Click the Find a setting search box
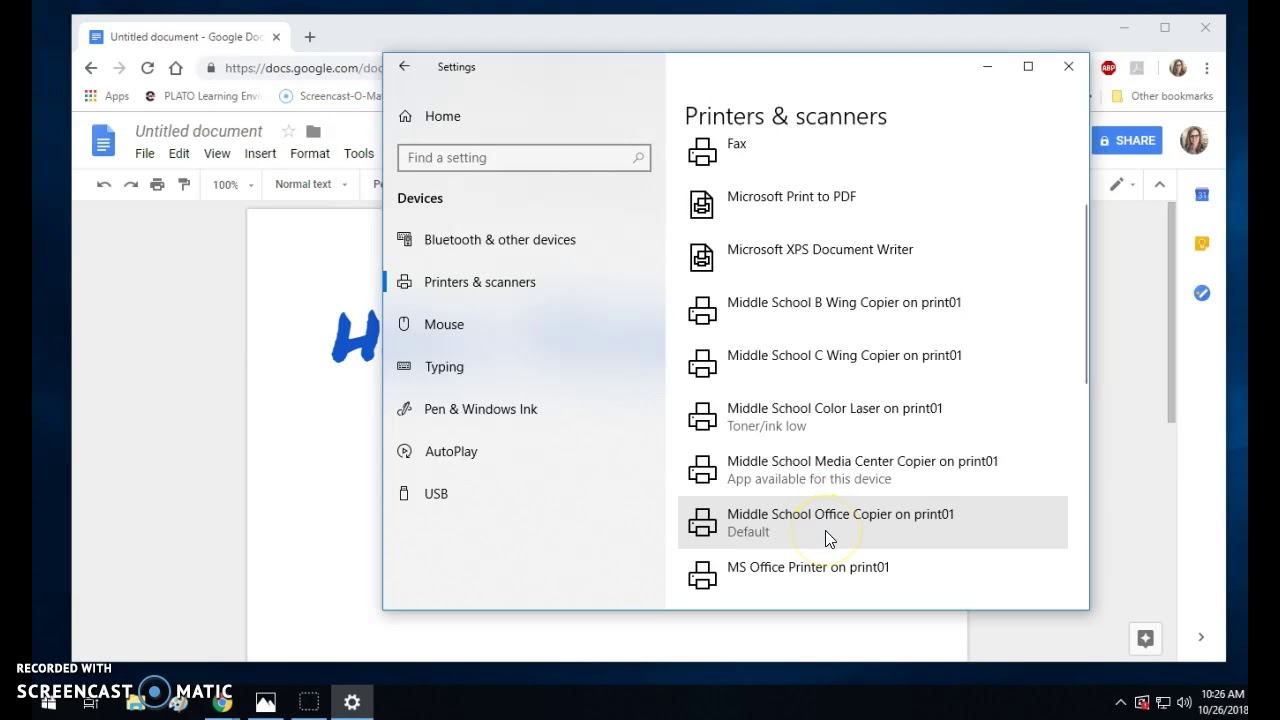1280x720 pixels. tap(524, 158)
